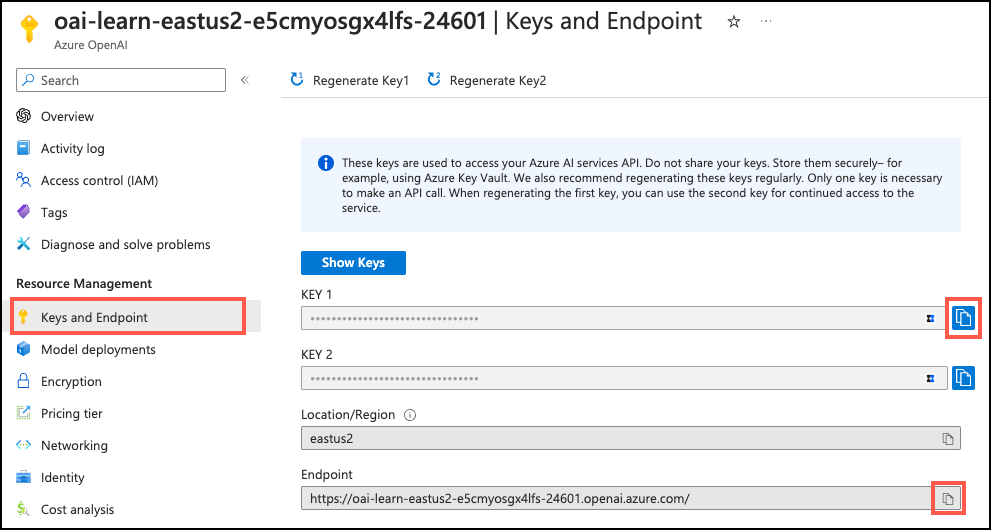The width and height of the screenshot is (991, 530).
Task: Click the Cost analysis dollar icon
Action: coord(24,509)
